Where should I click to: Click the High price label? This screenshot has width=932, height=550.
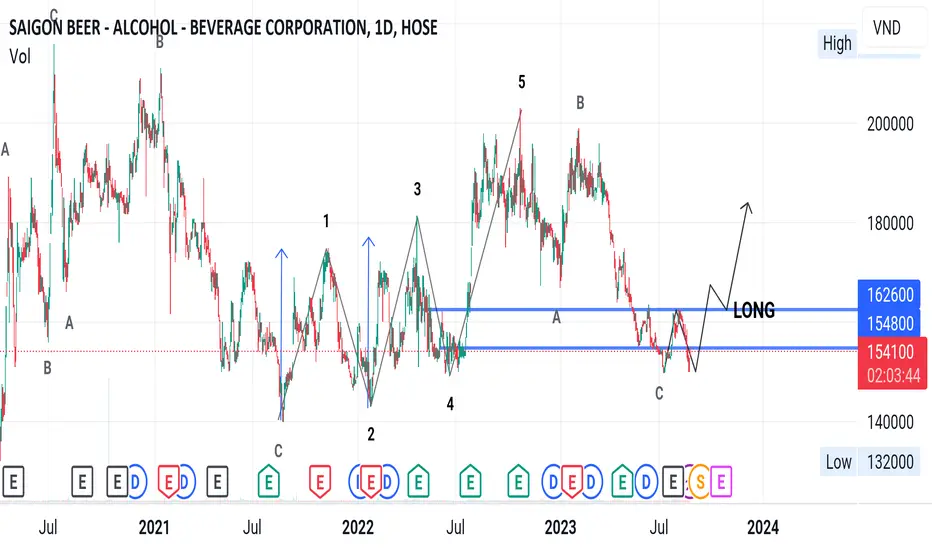point(837,43)
